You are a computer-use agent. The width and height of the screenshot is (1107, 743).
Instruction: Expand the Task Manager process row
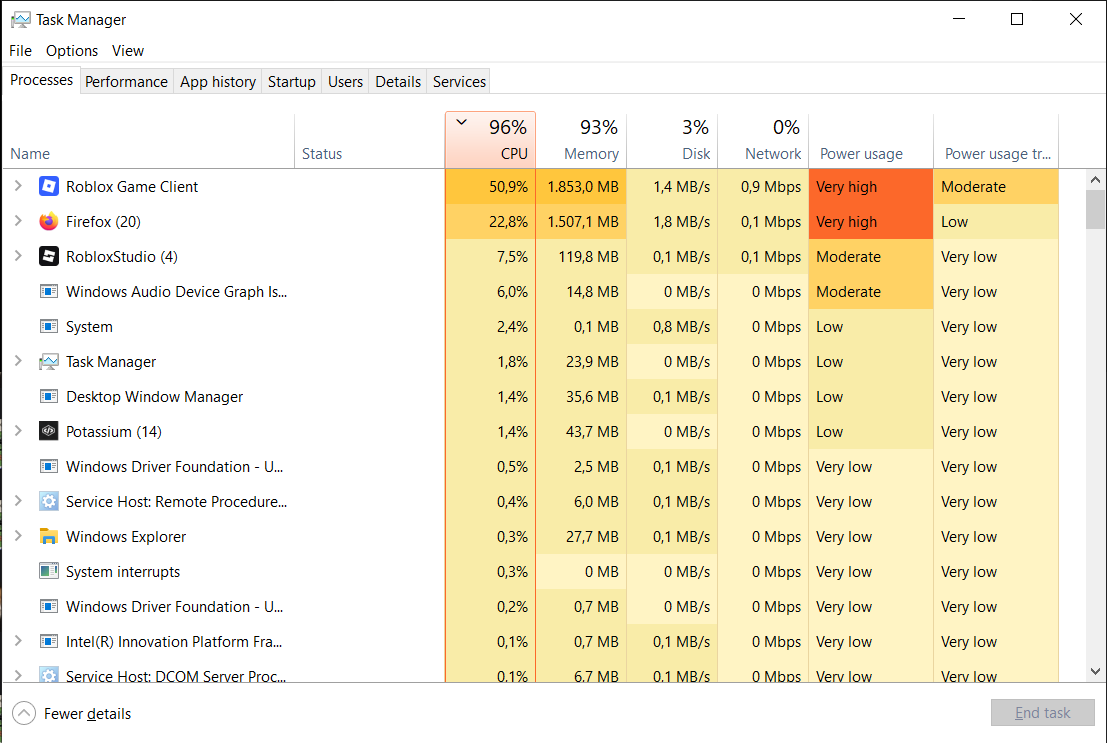click(18, 361)
